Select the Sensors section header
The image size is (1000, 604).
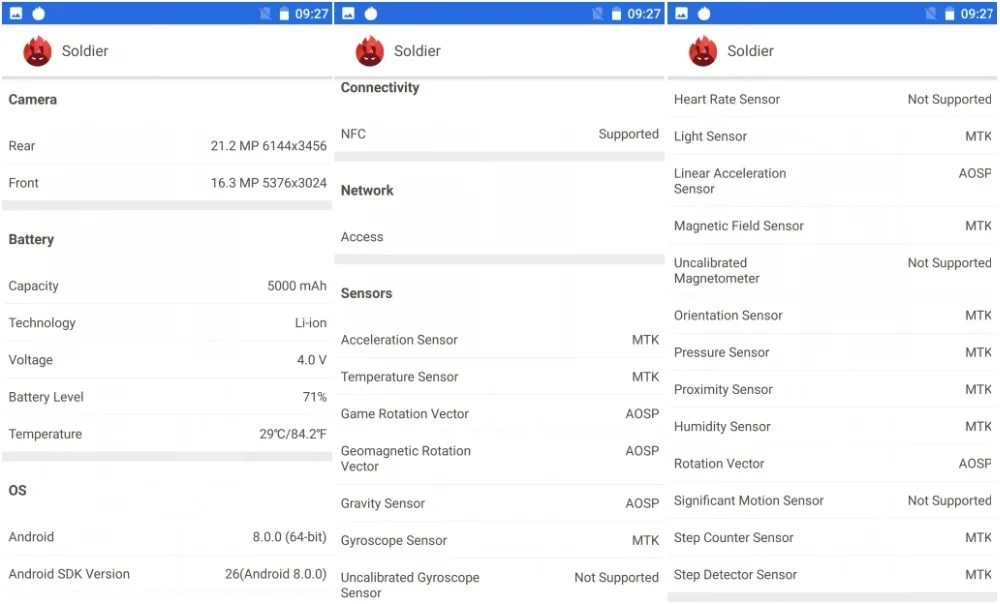coord(366,293)
